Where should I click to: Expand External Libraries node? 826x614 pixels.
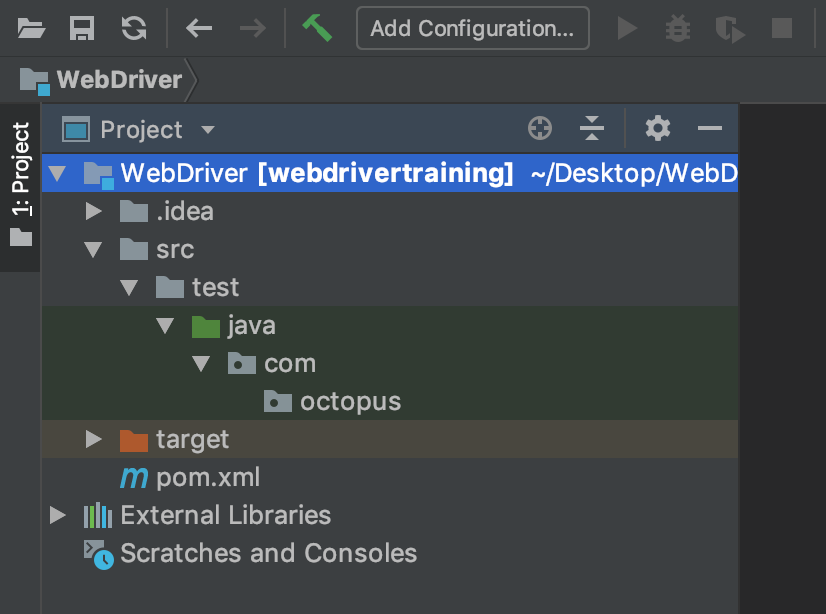(57, 515)
